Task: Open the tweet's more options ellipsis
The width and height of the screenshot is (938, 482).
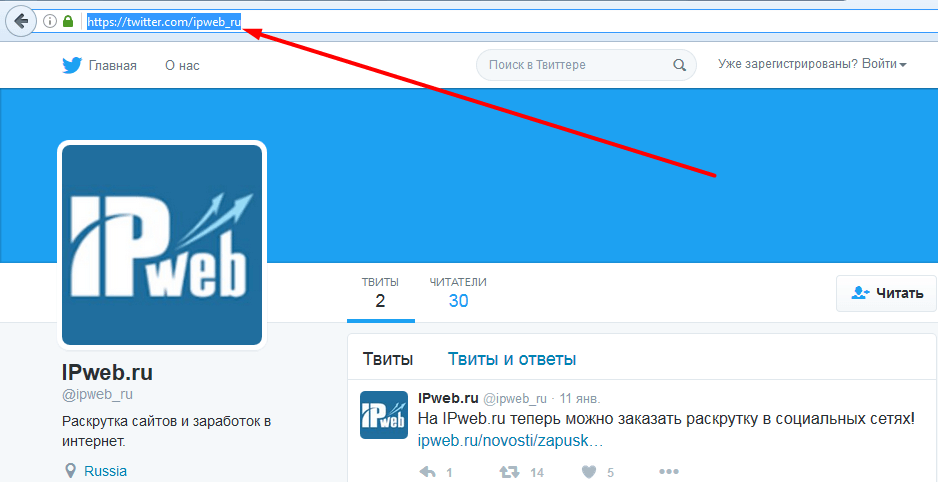Action: click(668, 471)
